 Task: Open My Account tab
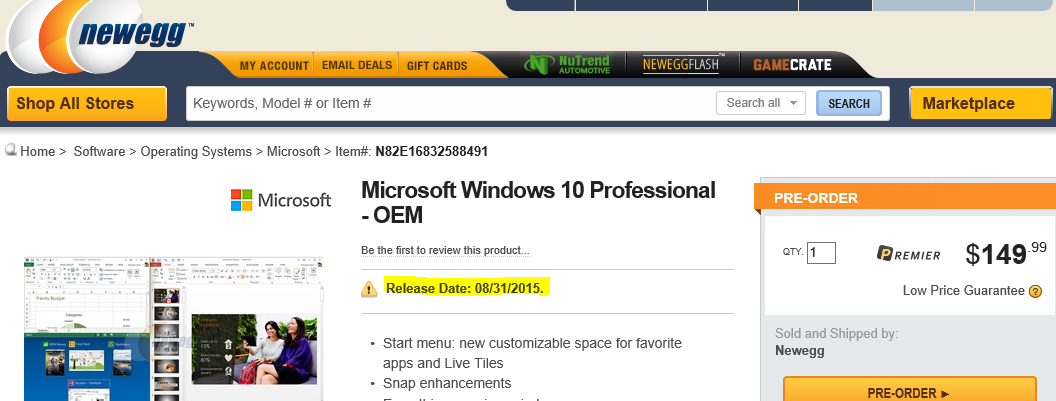(x=274, y=65)
